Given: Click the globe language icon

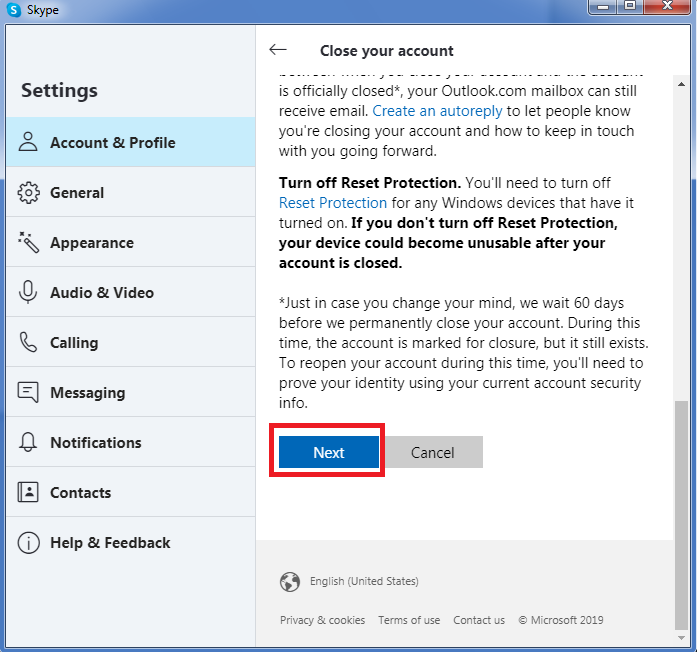Looking at the screenshot, I should pos(290,581).
